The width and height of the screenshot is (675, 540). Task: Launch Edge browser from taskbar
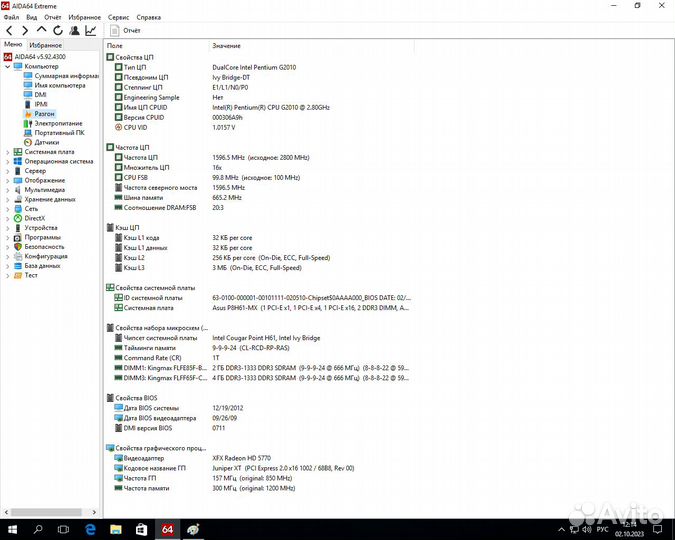[90, 529]
